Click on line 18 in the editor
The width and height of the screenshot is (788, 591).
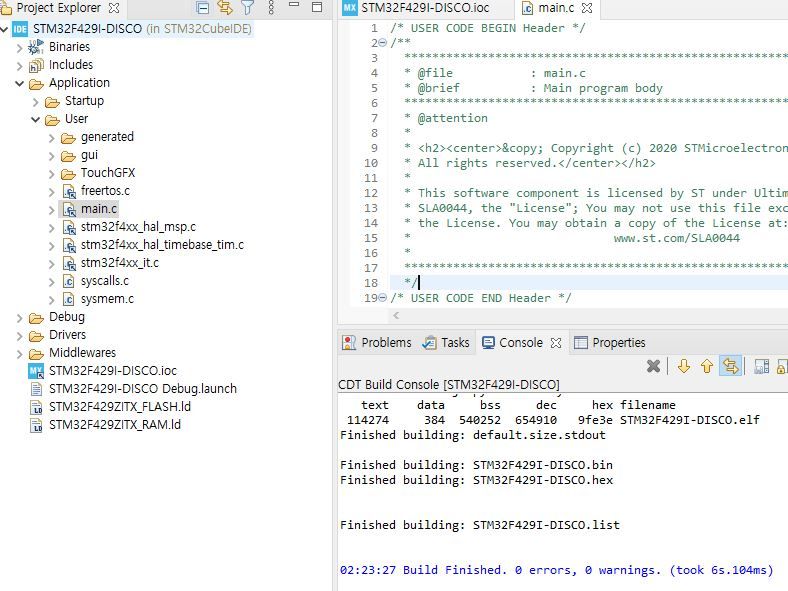(588, 283)
